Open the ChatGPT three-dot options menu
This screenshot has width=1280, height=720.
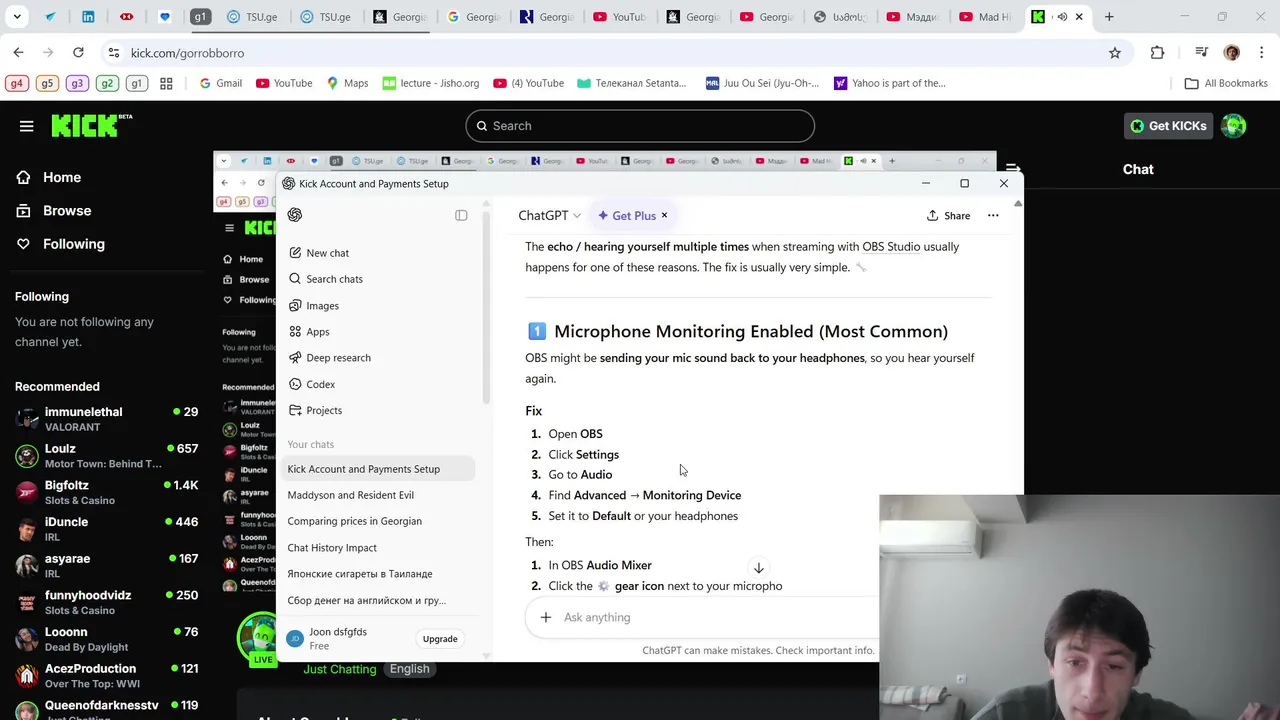pyautogui.click(x=993, y=215)
